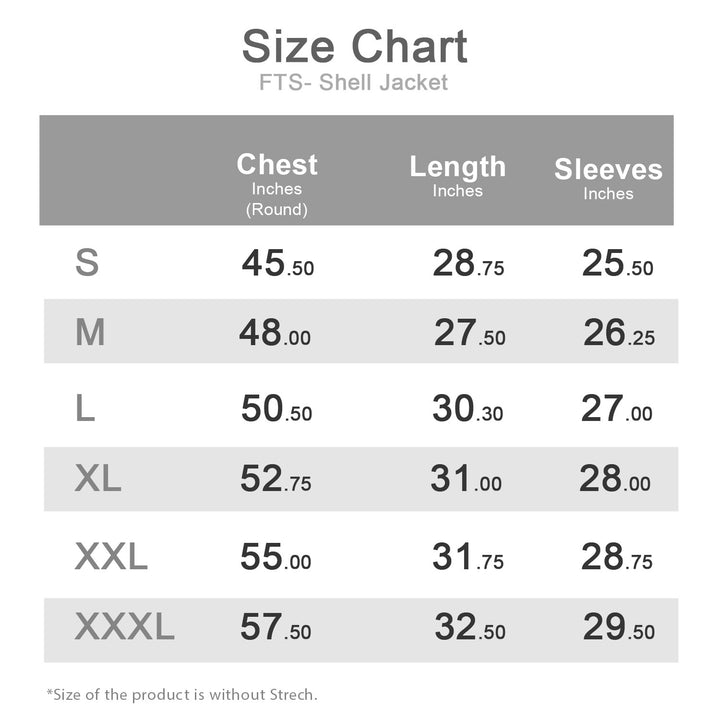Click the footnote about product stretch
Screen dimensions: 720x720
click(182, 693)
